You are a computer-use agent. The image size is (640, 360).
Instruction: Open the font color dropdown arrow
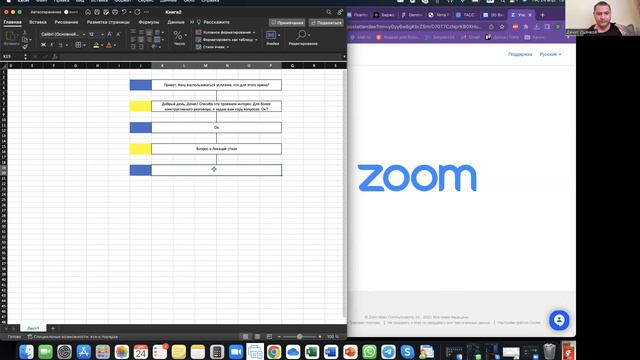point(115,45)
